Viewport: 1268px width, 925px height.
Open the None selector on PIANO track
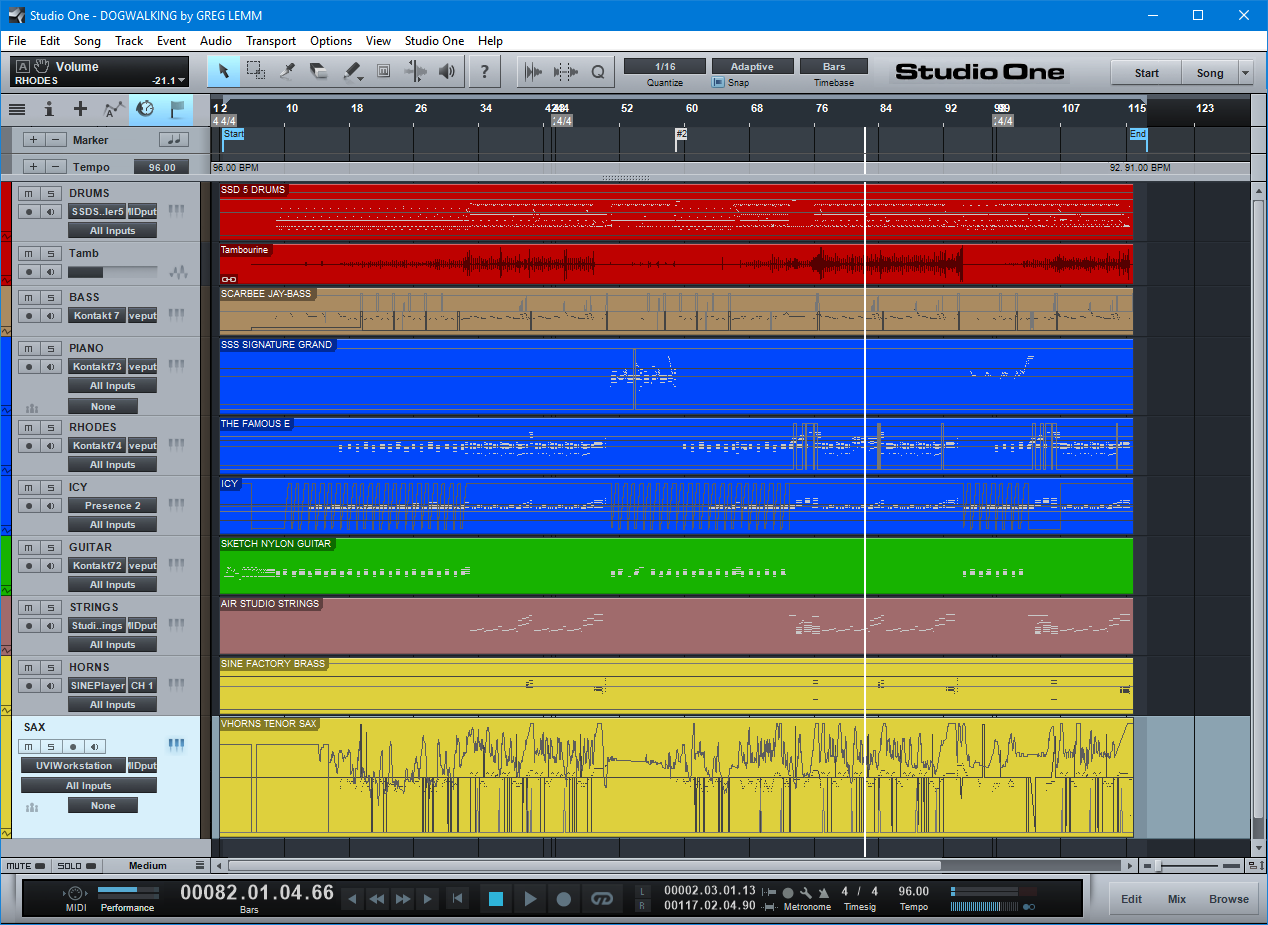point(103,406)
